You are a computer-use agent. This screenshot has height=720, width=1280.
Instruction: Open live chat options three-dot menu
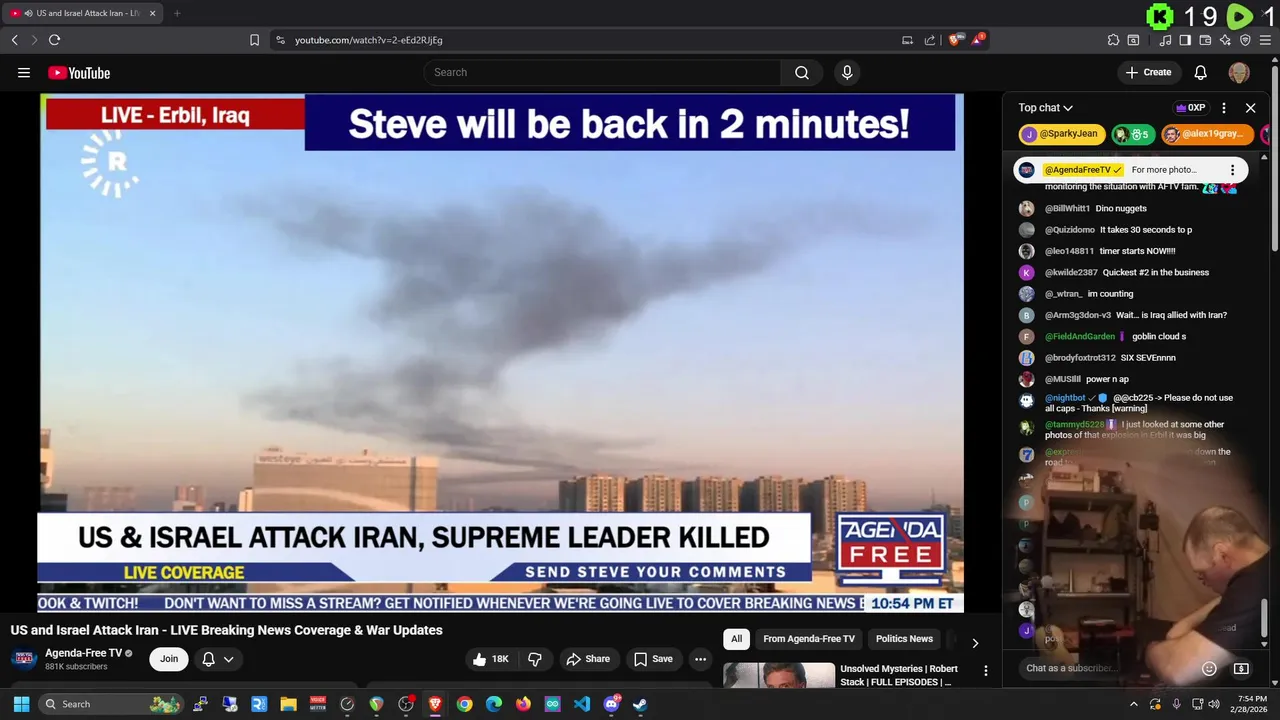[x=1224, y=108]
